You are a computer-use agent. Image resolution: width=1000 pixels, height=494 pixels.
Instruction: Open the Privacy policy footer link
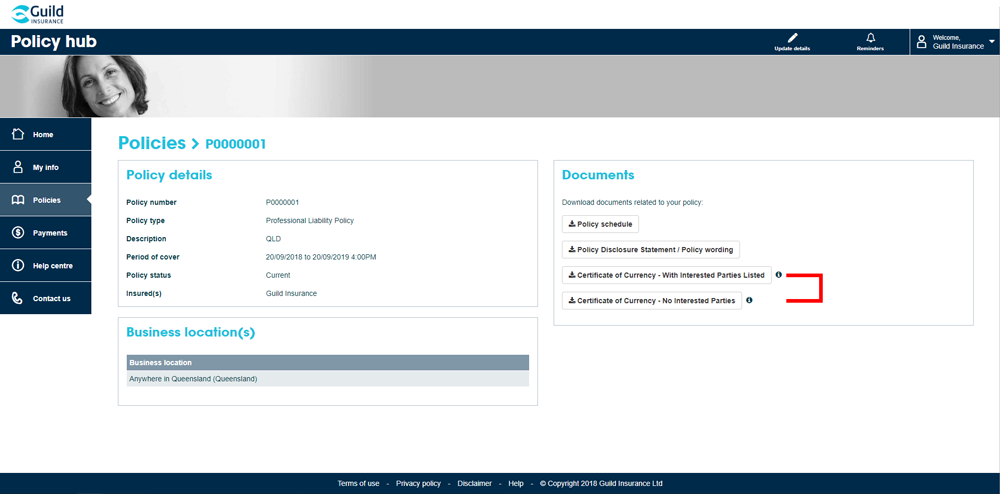(418, 484)
